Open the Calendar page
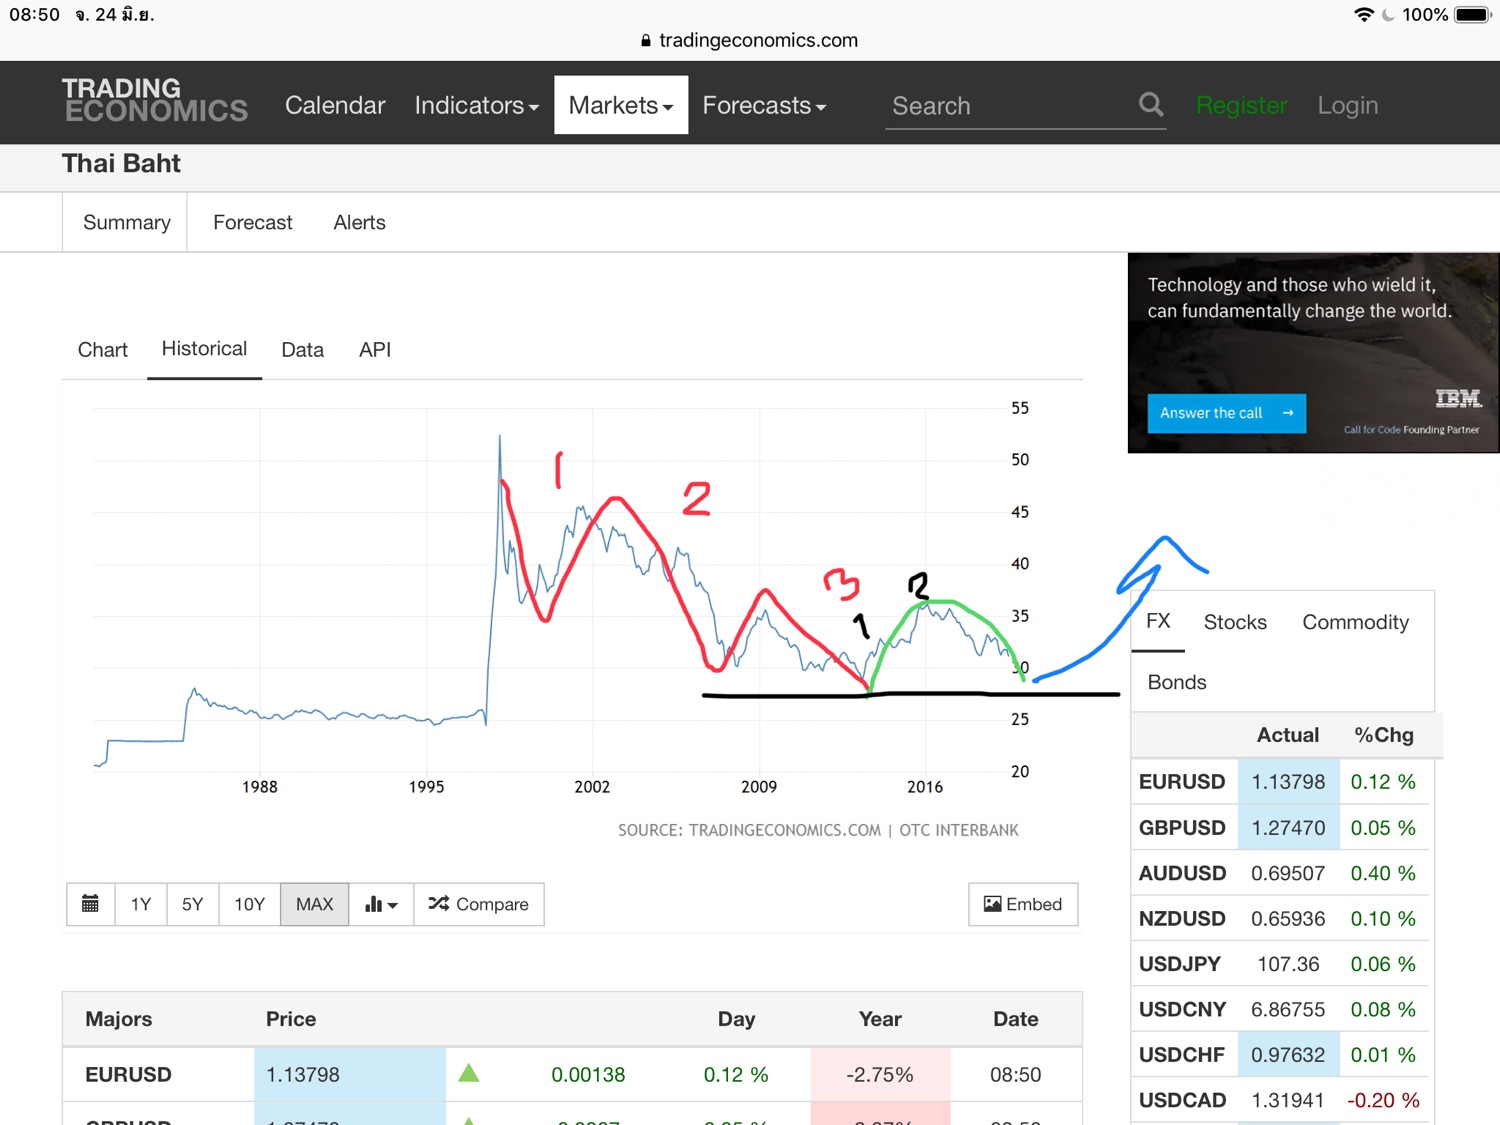Viewport: 1500px width, 1125px height. (335, 105)
